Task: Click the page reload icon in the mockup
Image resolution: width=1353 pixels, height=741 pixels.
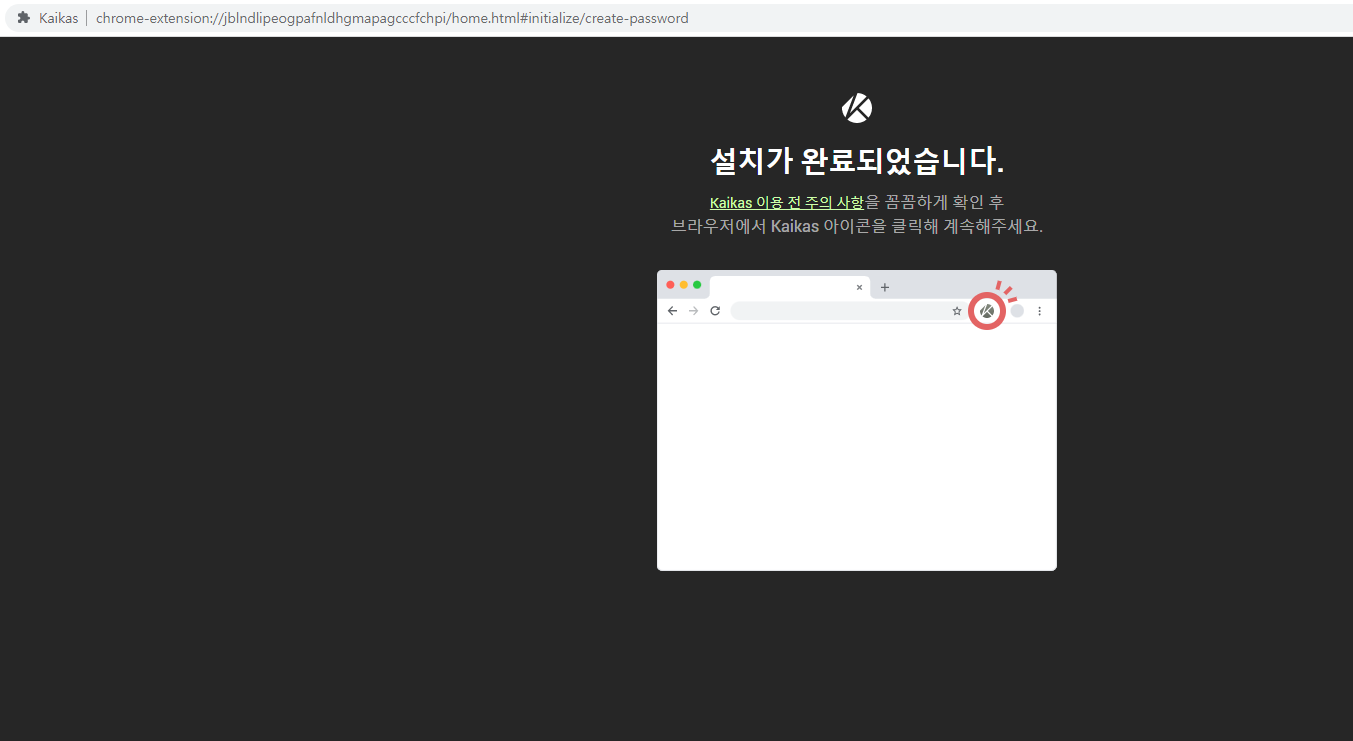Action: point(715,310)
